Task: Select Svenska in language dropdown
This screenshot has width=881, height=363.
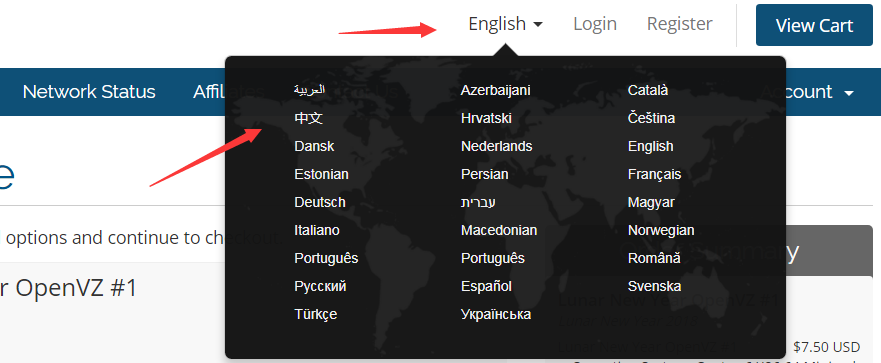Action: coord(655,287)
